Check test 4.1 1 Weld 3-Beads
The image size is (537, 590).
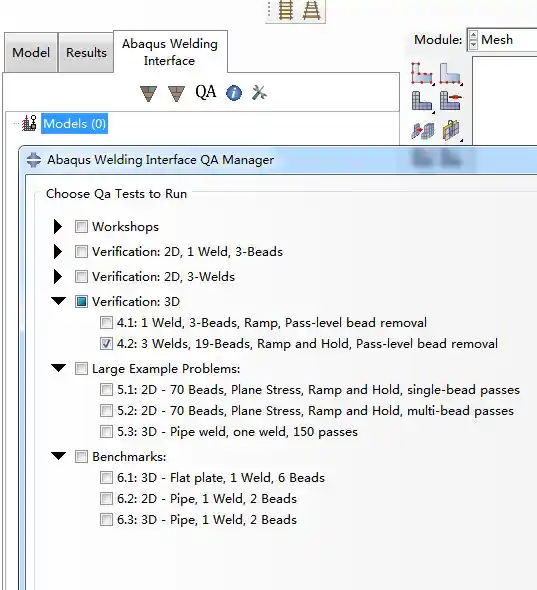pyautogui.click(x=106, y=322)
